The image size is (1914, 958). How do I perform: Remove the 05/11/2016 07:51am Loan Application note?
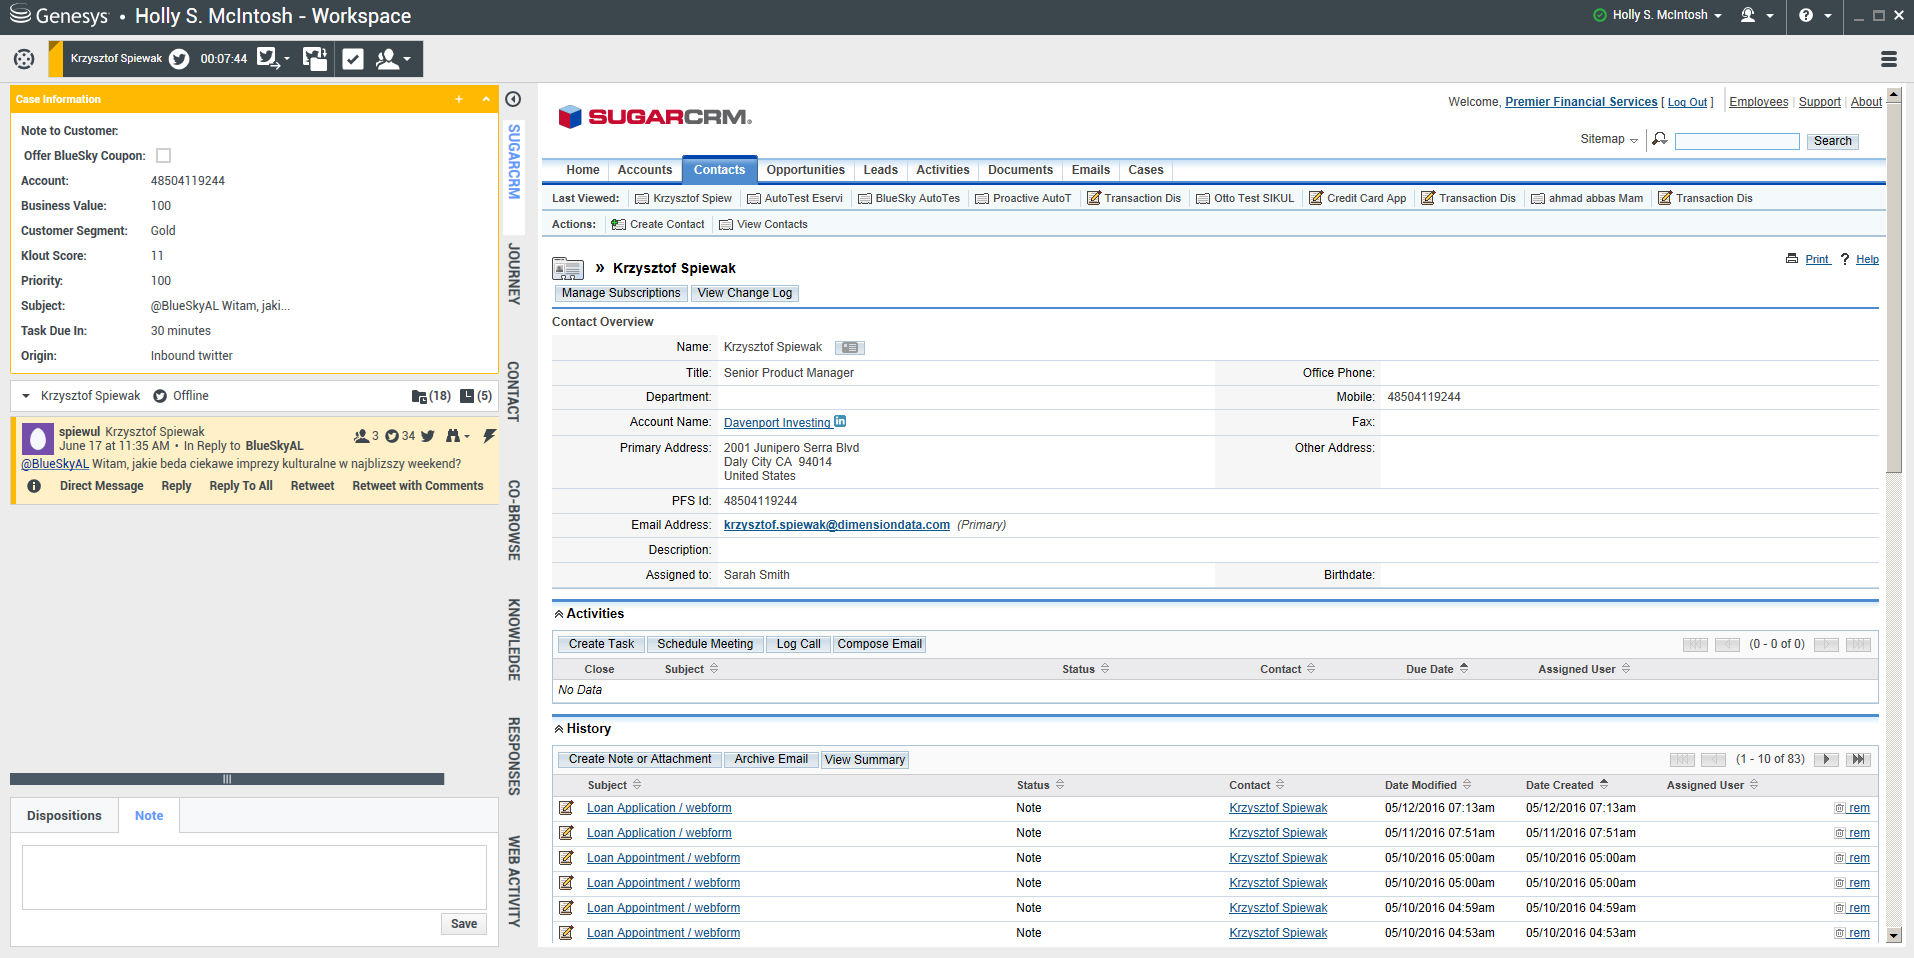(1852, 833)
